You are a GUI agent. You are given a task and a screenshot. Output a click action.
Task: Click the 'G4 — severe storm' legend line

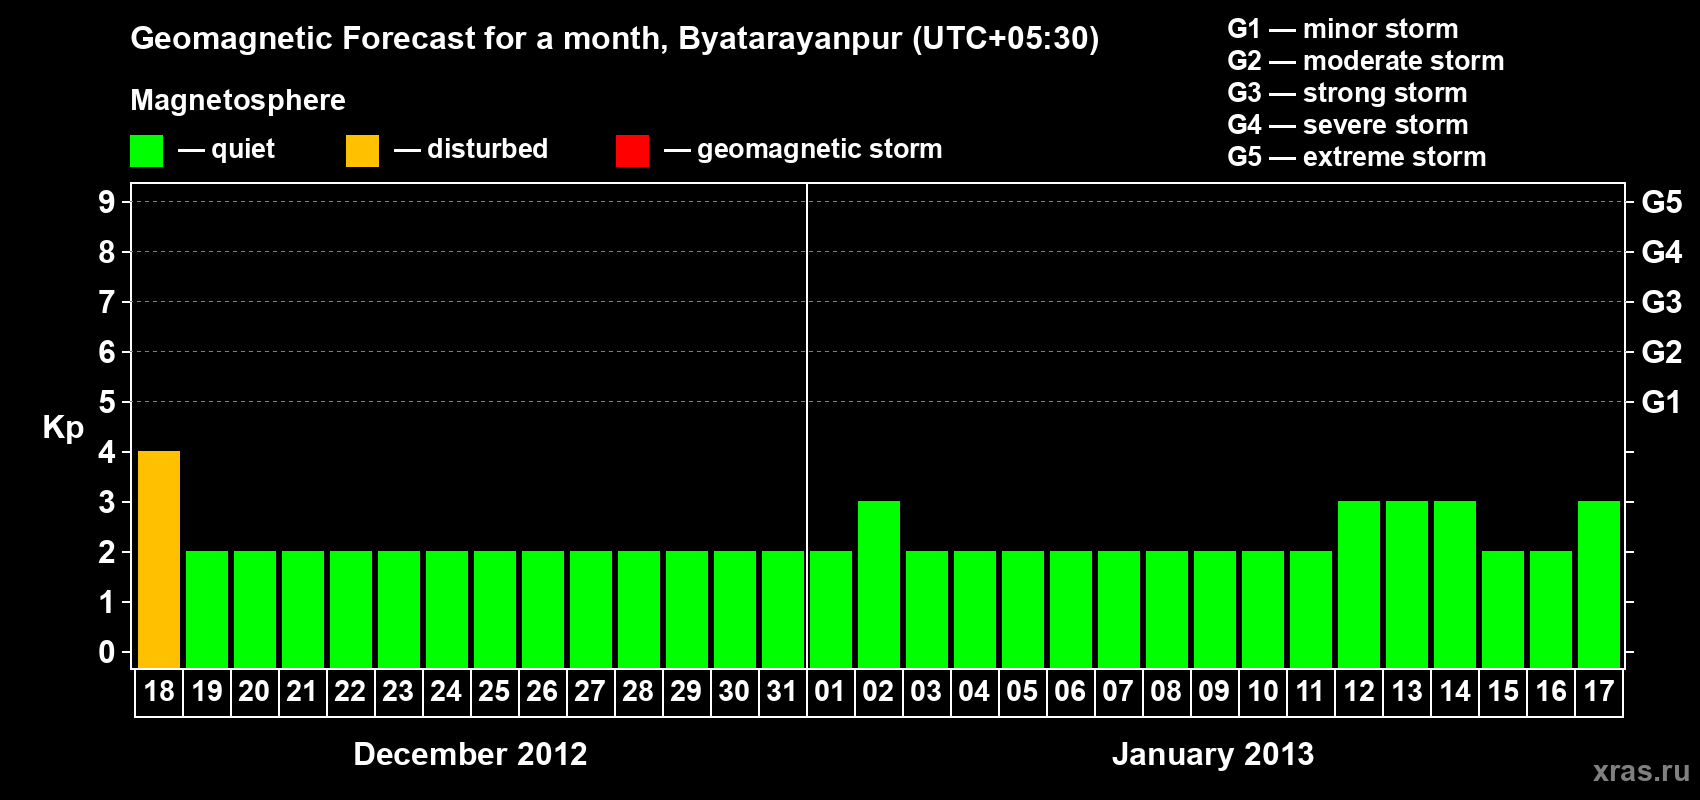click(1348, 125)
